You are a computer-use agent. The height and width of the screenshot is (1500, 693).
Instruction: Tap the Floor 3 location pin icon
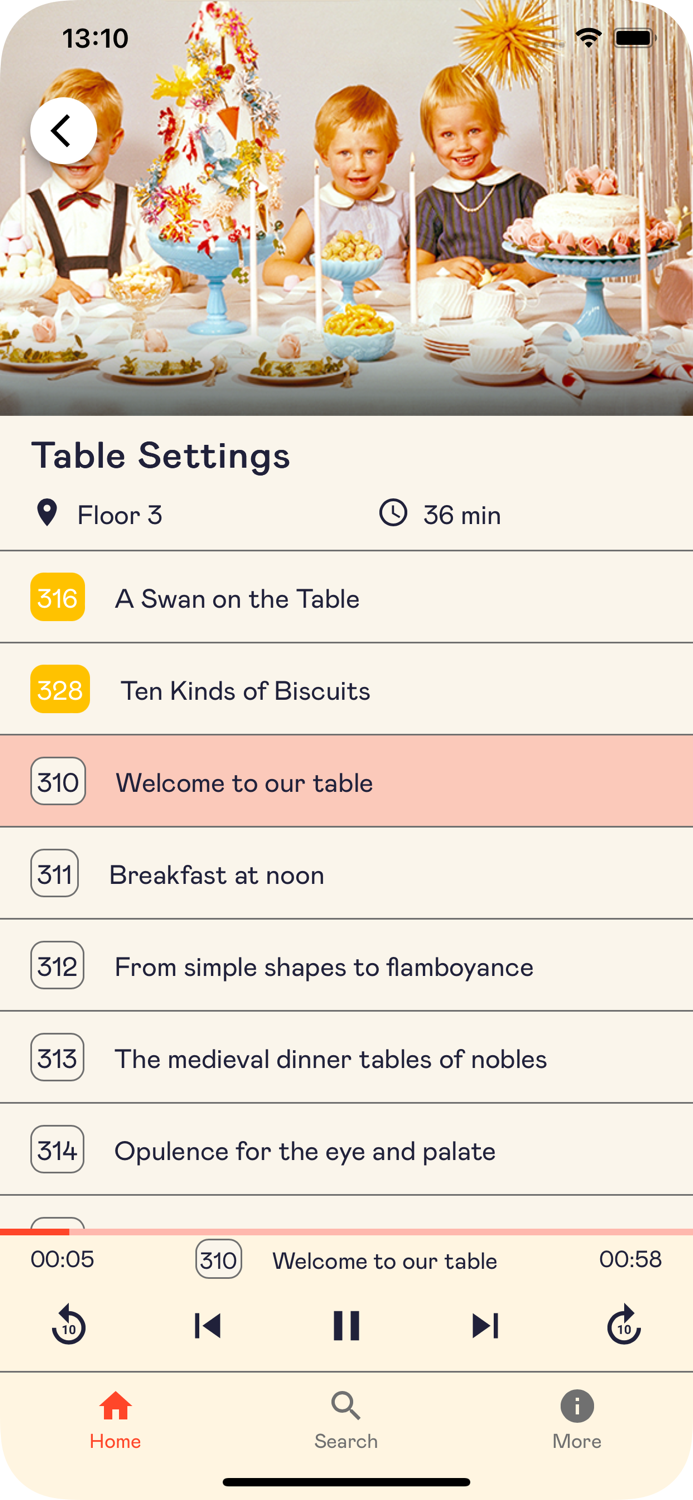coord(46,513)
